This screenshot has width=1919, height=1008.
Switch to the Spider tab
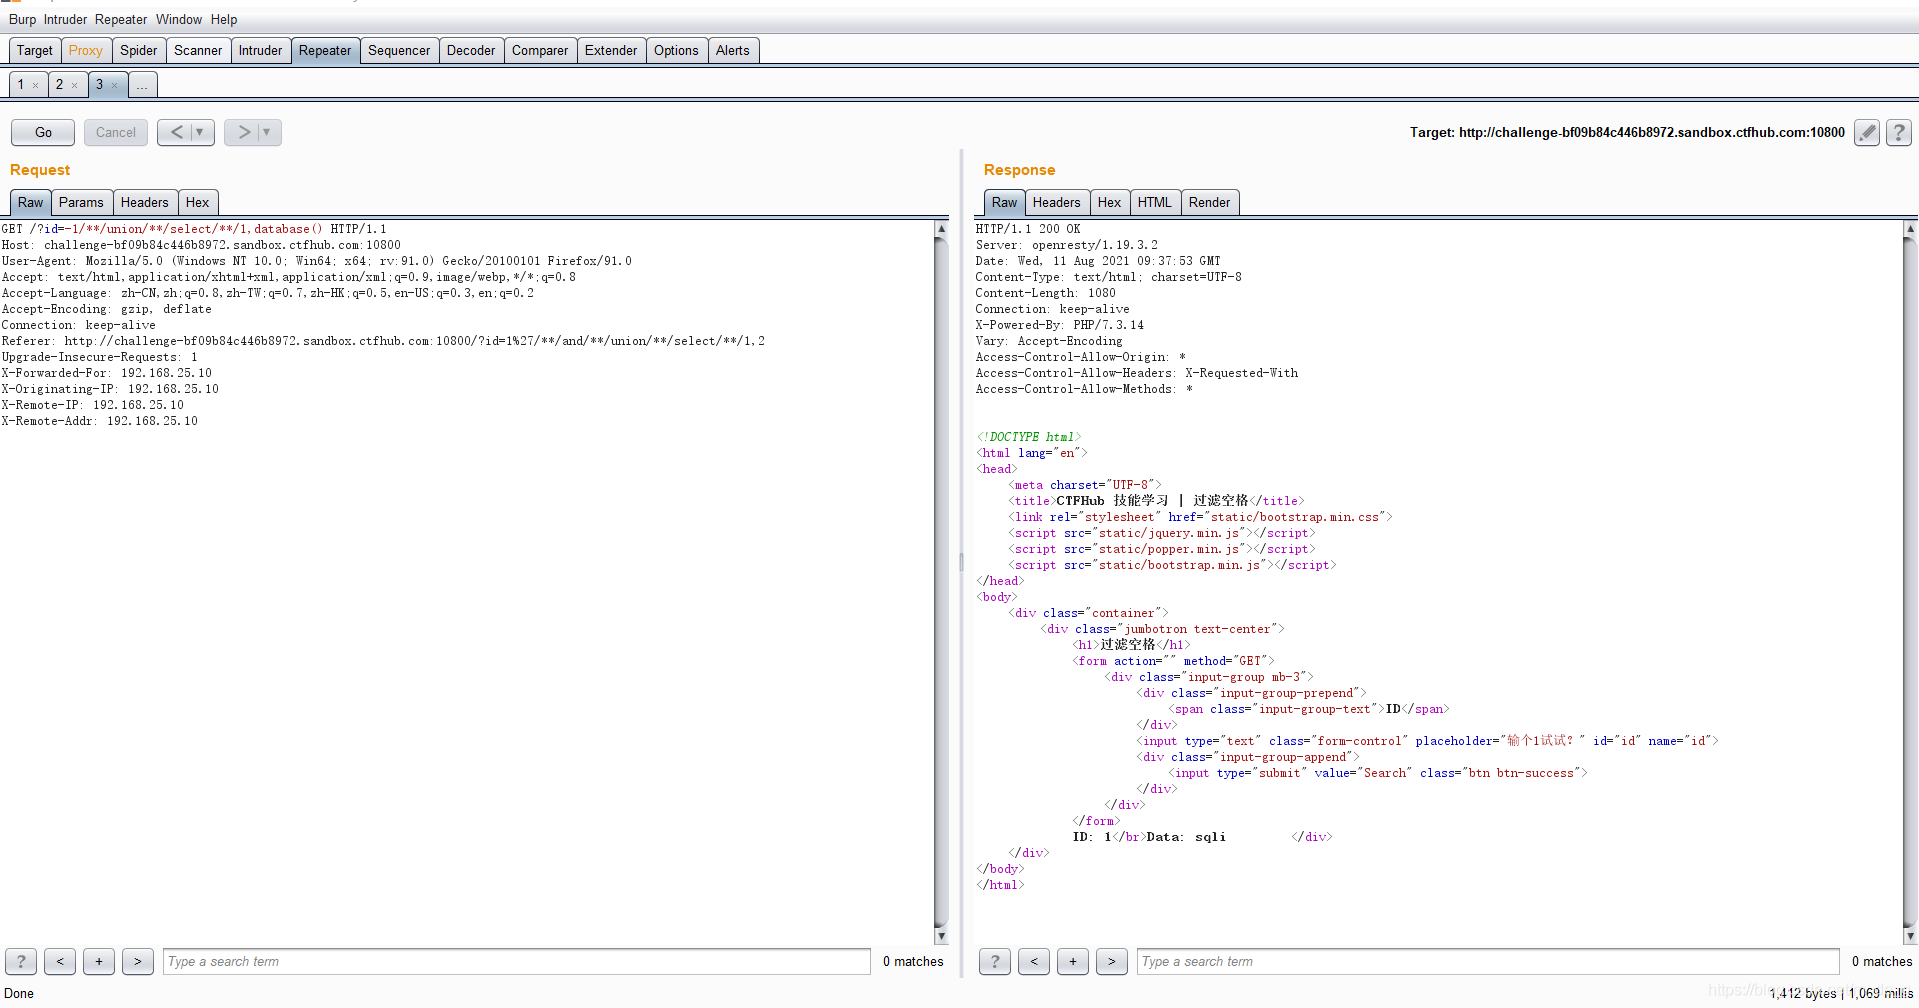[x=139, y=50]
